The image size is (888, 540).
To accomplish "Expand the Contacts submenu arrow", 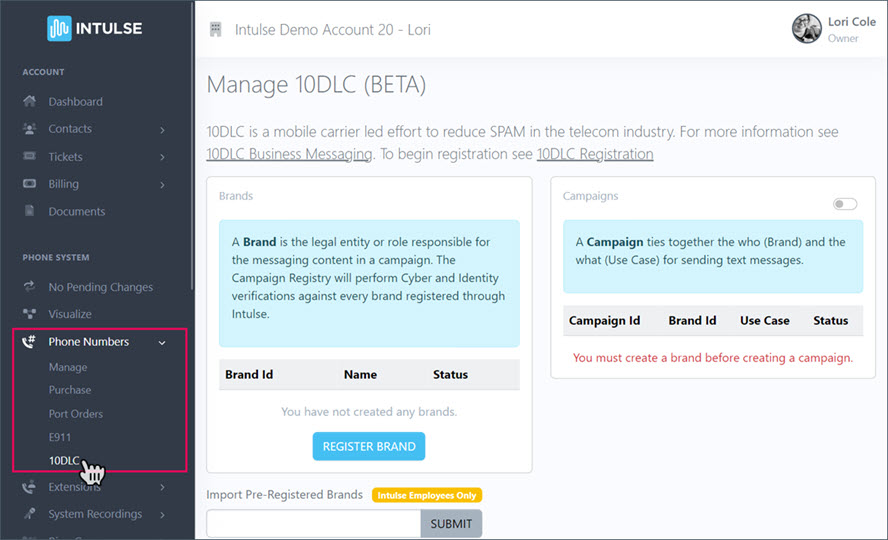I will coord(163,129).
